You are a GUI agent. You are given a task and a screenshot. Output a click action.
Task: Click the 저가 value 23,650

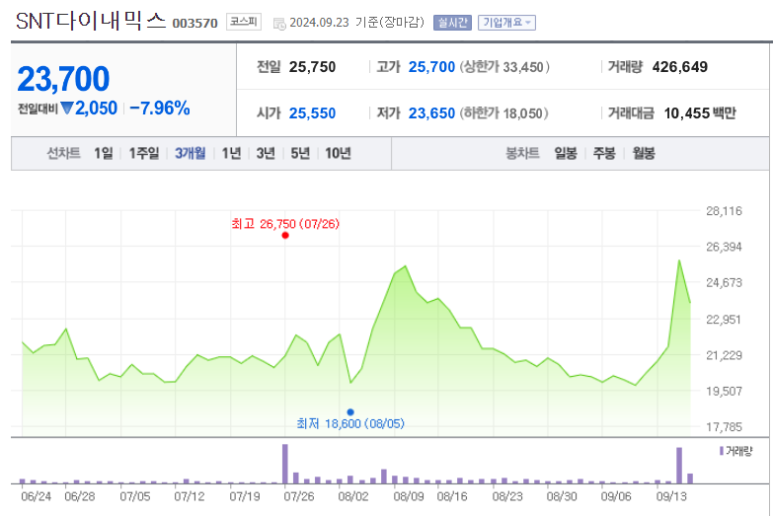pyautogui.click(x=431, y=113)
